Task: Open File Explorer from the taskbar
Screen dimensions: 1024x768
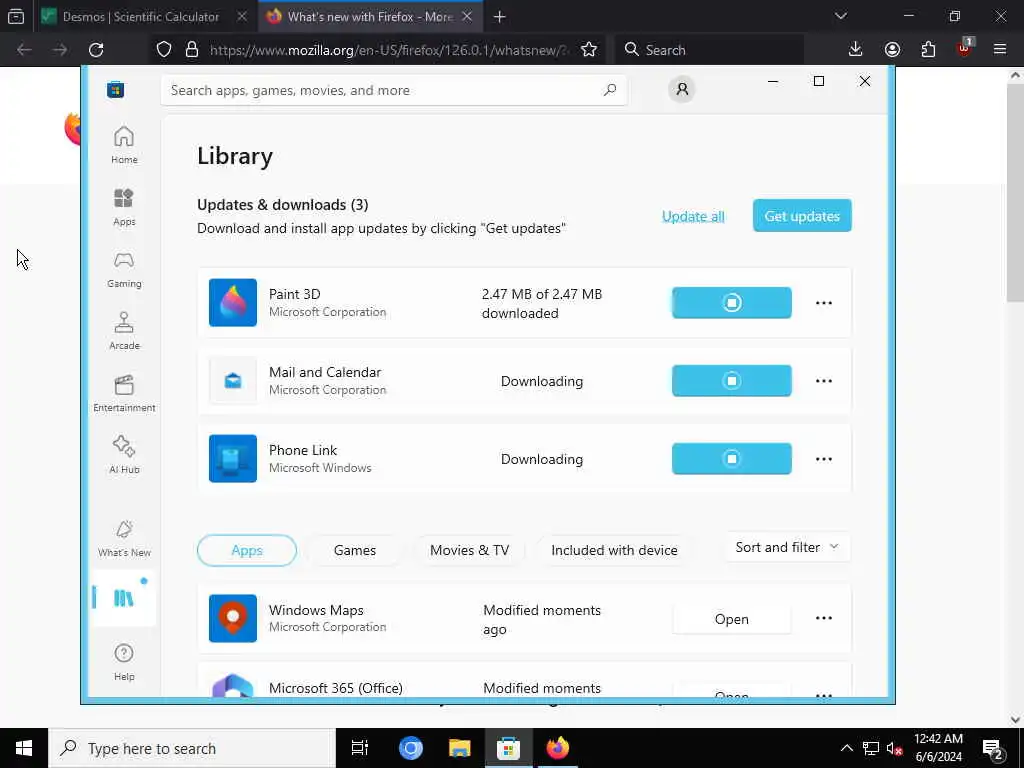Action: coord(460,748)
